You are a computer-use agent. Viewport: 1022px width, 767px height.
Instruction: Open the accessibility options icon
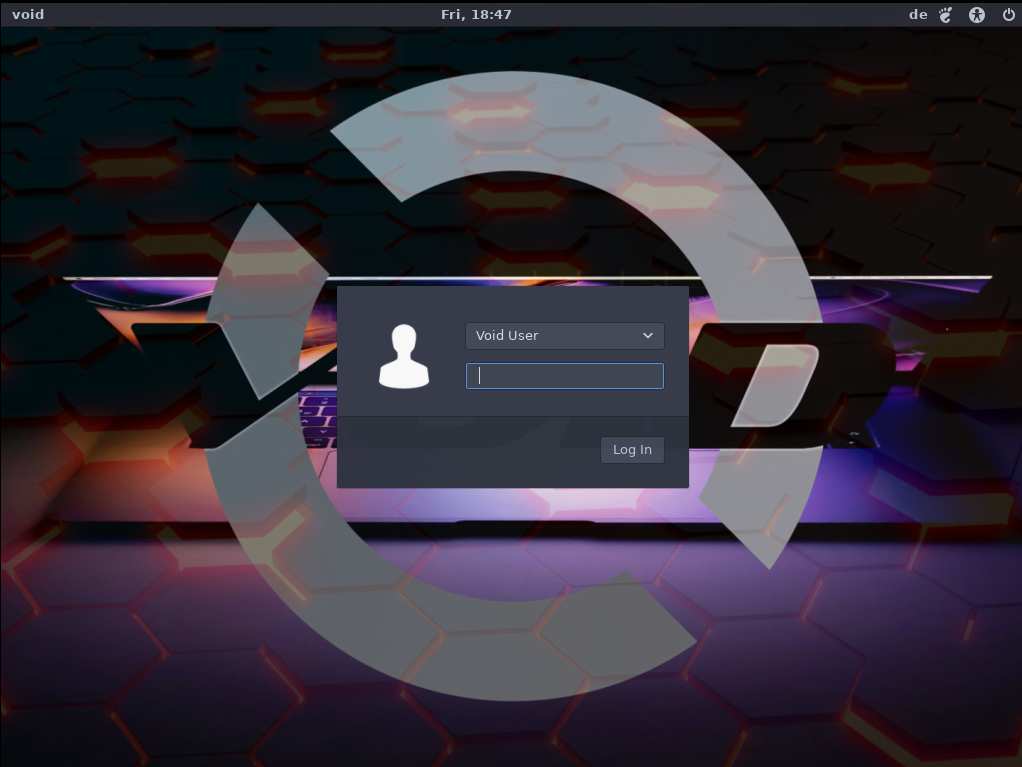[977, 14]
